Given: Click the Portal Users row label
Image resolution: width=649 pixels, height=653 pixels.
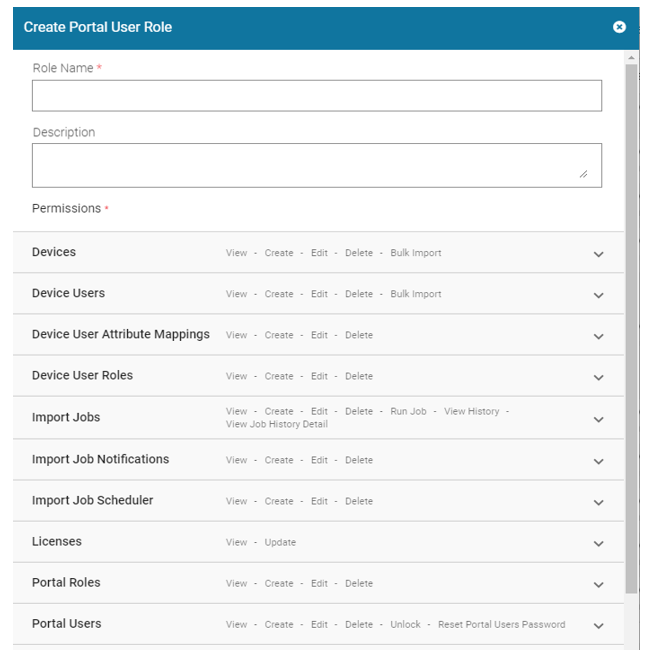Looking at the screenshot, I should pyautogui.click(x=66, y=623).
